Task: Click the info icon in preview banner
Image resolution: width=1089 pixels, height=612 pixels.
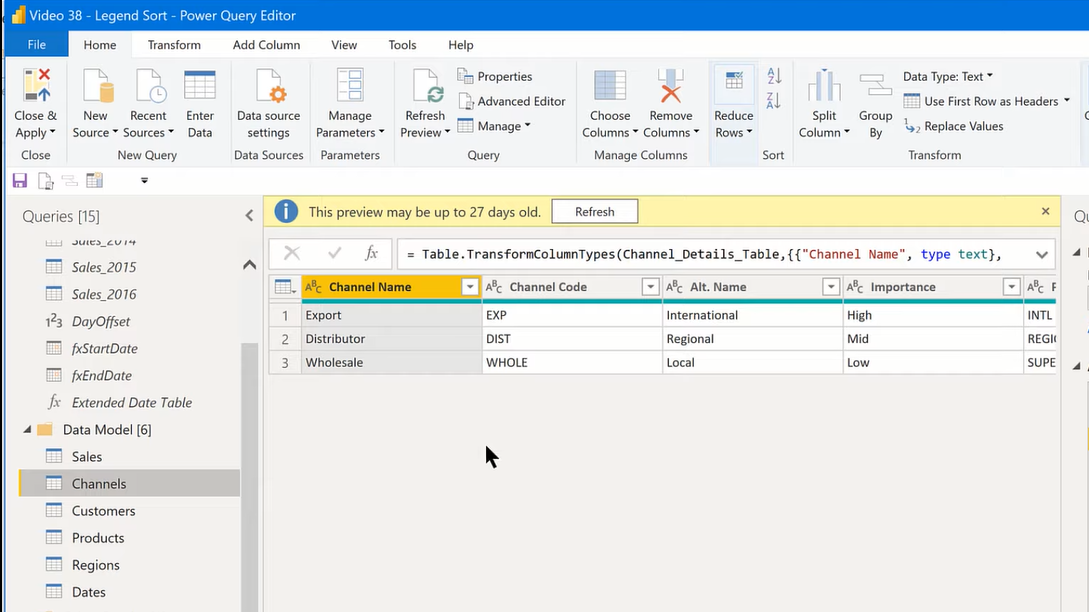Action: 286,211
